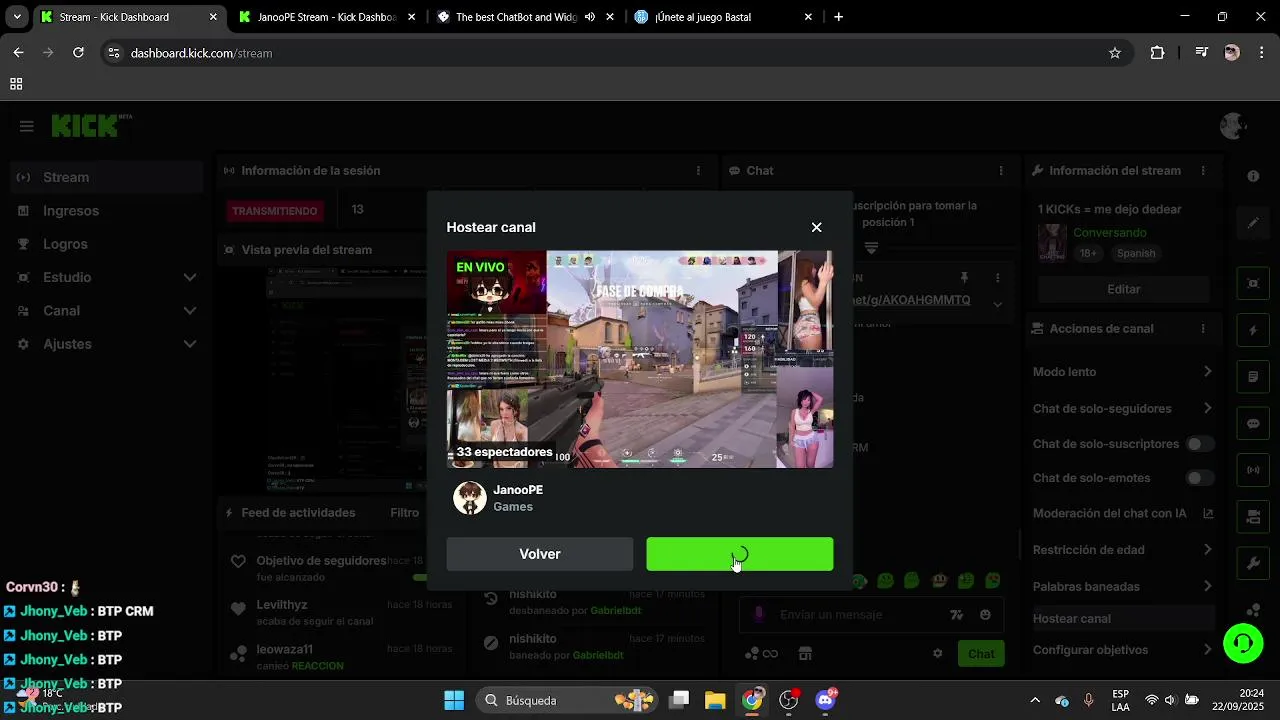Open Discord from the taskbar
Screen dimensions: 1280x720
point(826,700)
